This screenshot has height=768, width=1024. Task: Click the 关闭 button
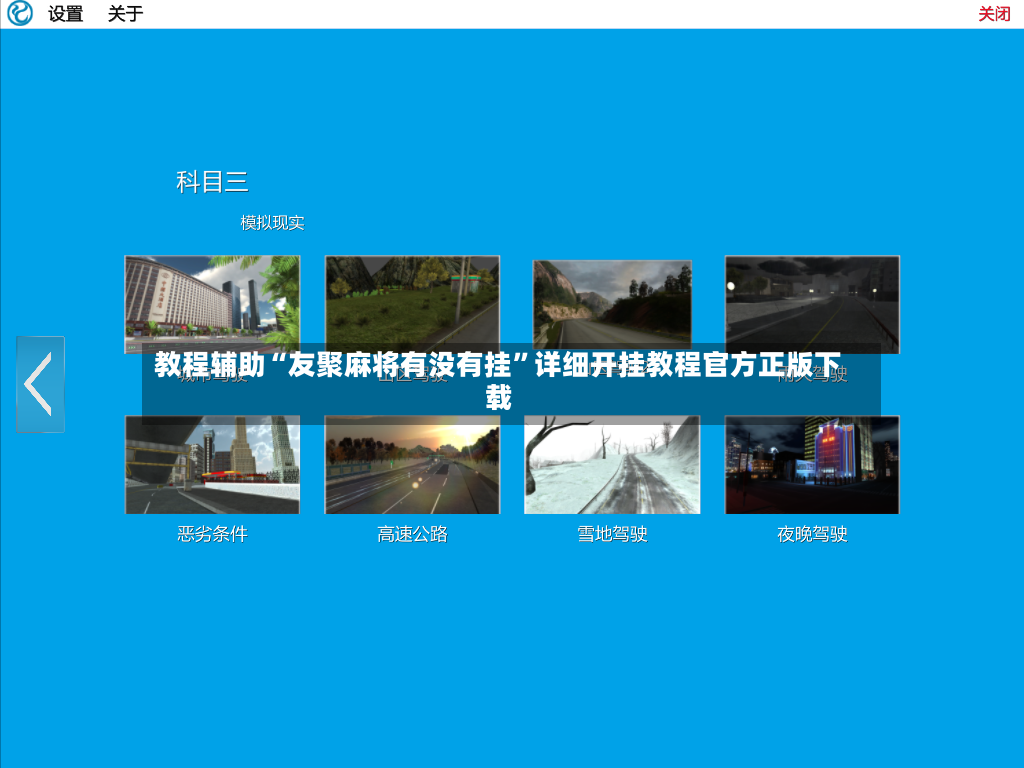pos(994,14)
